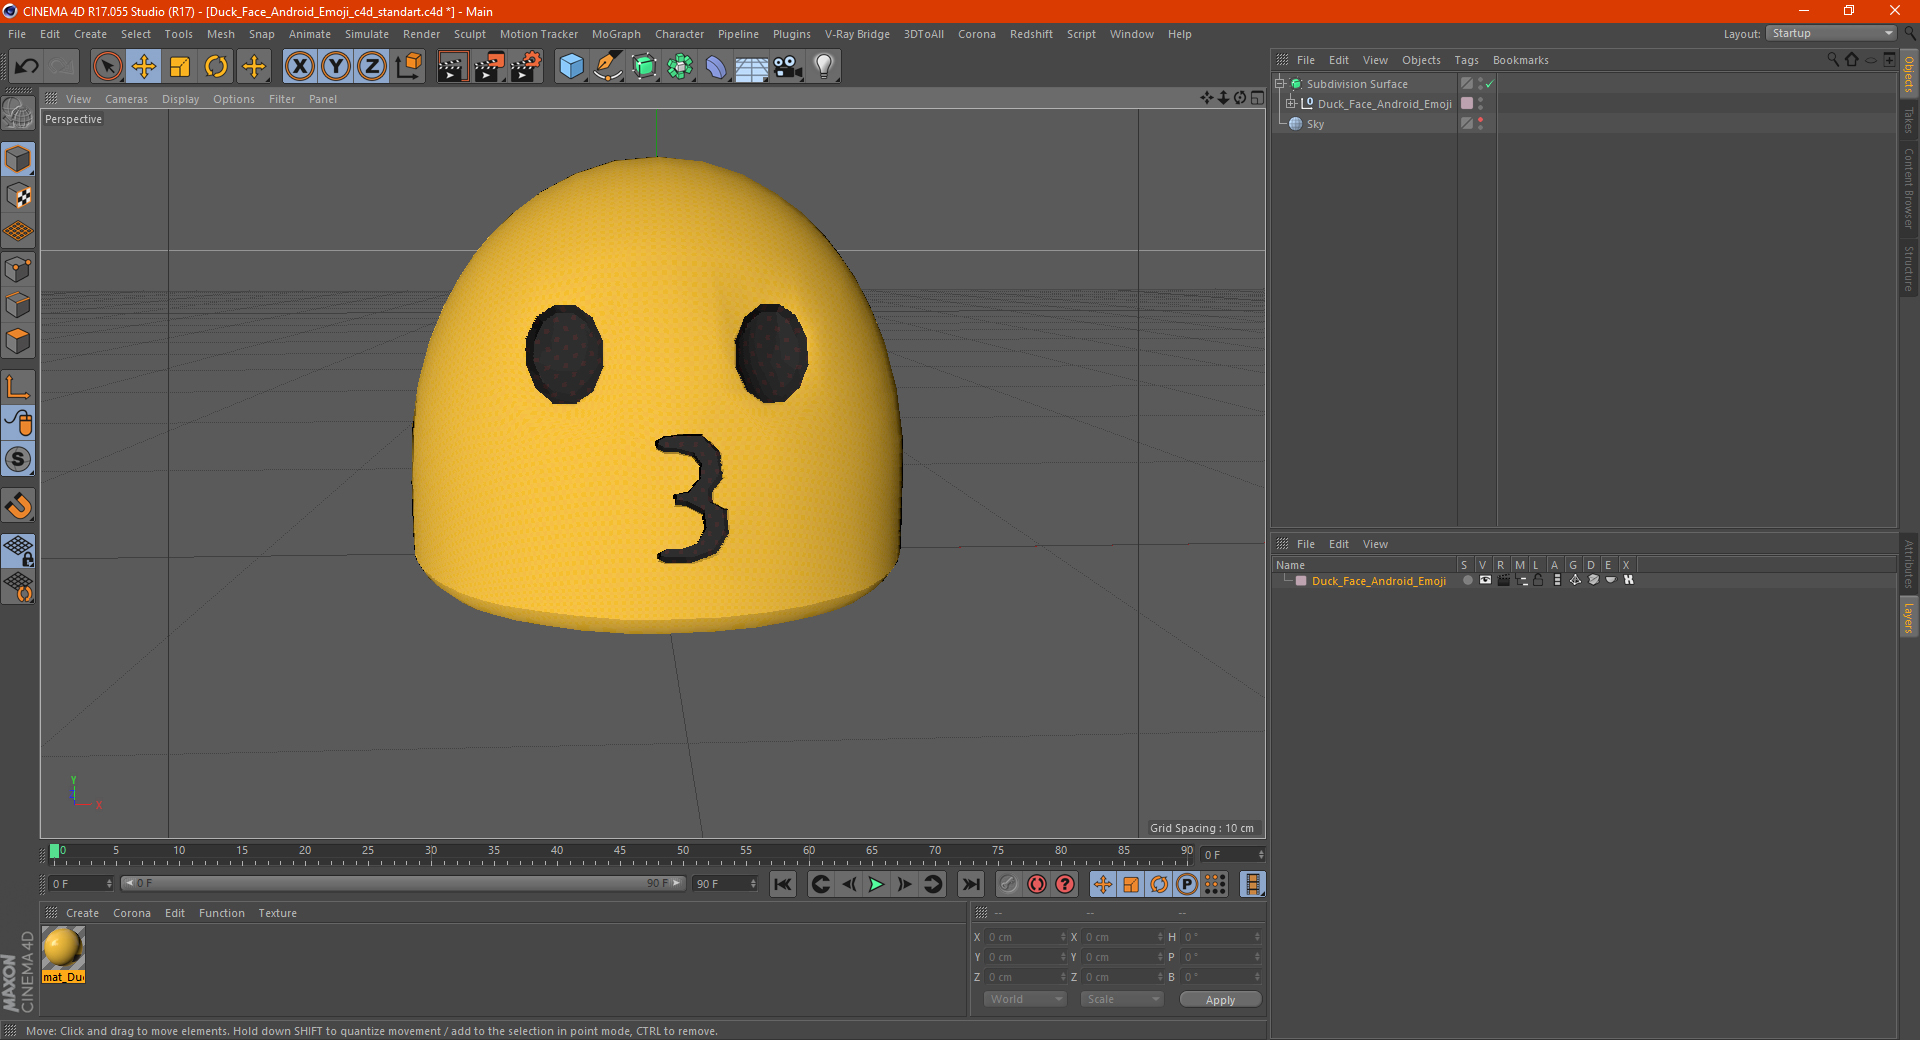Toggle position keyframe recording button
Viewport: 1920px width, 1040px height.
coord(1103,884)
